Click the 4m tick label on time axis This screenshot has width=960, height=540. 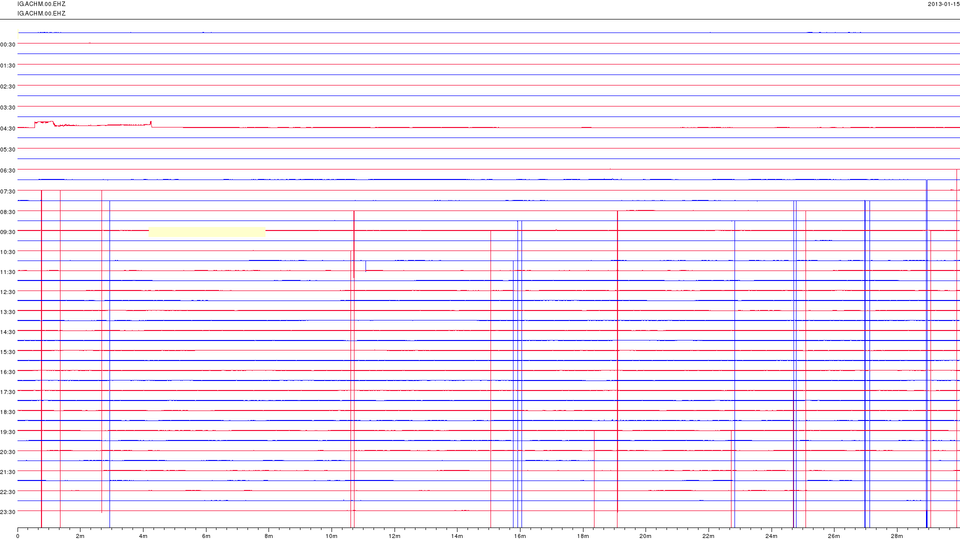[143, 536]
